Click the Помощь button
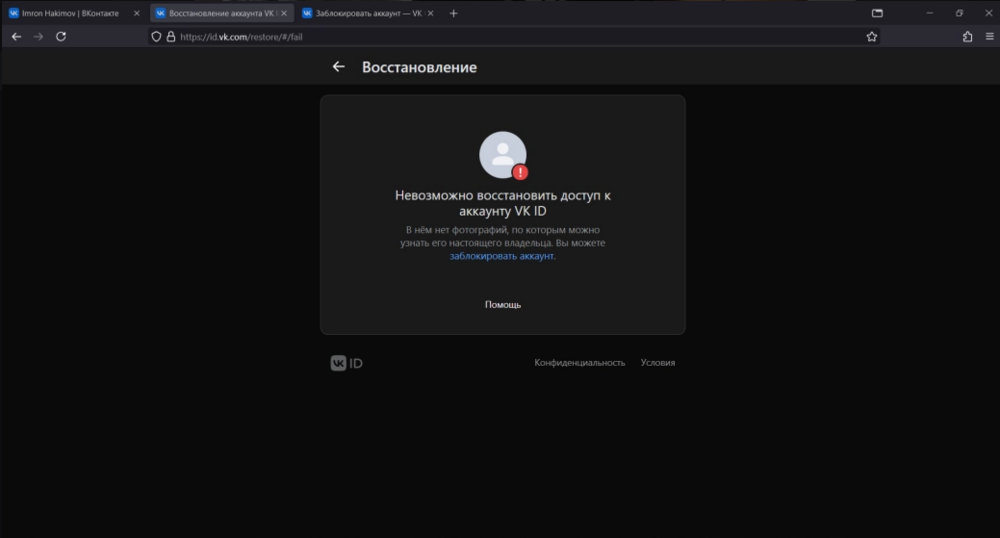 [503, 305]
